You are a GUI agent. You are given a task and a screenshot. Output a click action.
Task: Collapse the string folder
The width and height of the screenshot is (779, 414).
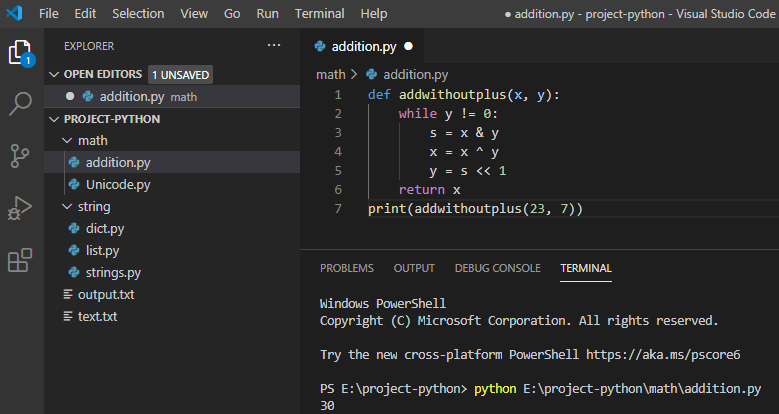[x=67, y=206]
